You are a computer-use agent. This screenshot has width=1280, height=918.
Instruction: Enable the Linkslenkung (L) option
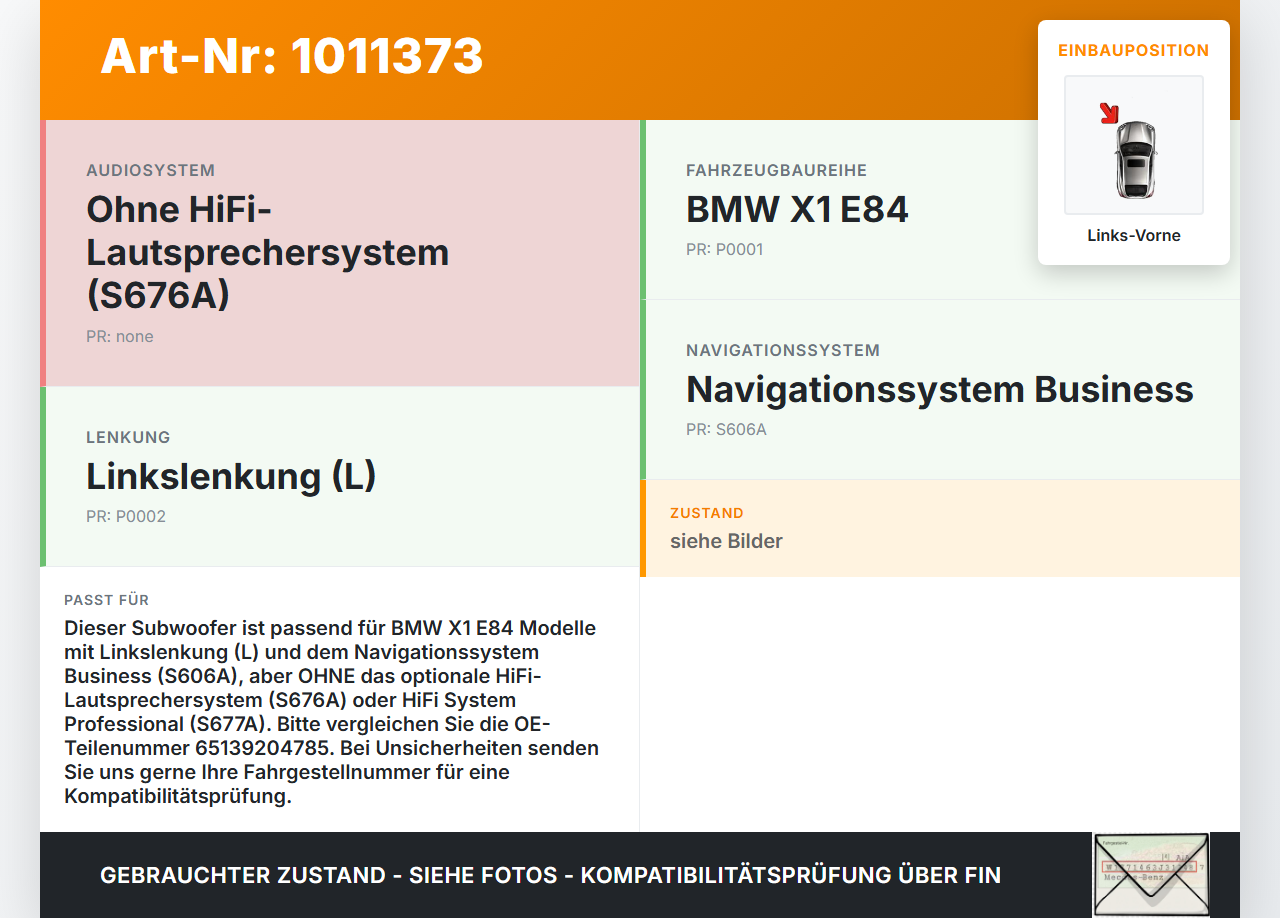pos(231,477)
